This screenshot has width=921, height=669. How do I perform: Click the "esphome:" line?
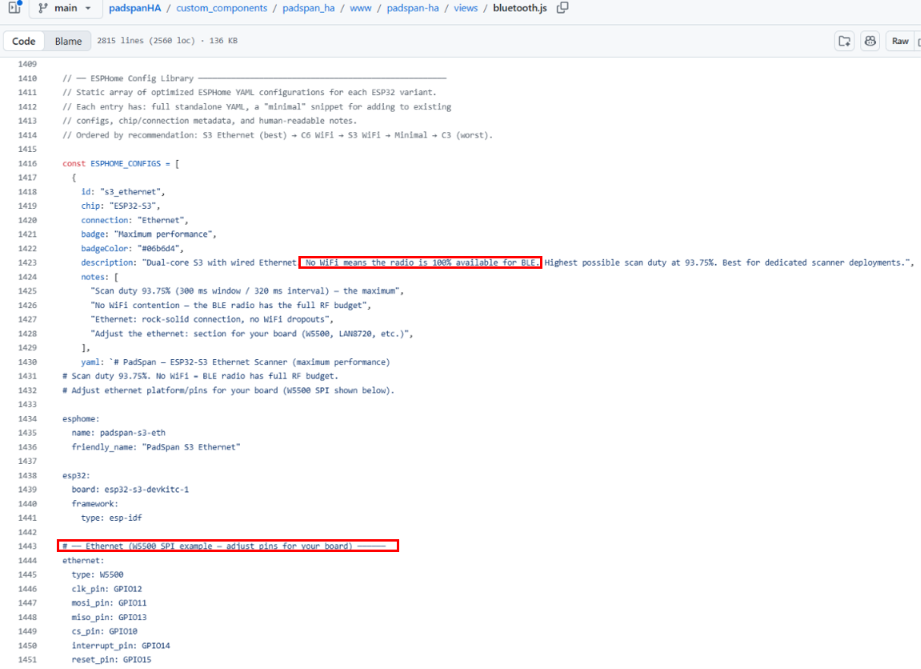[x=81, y=419]
